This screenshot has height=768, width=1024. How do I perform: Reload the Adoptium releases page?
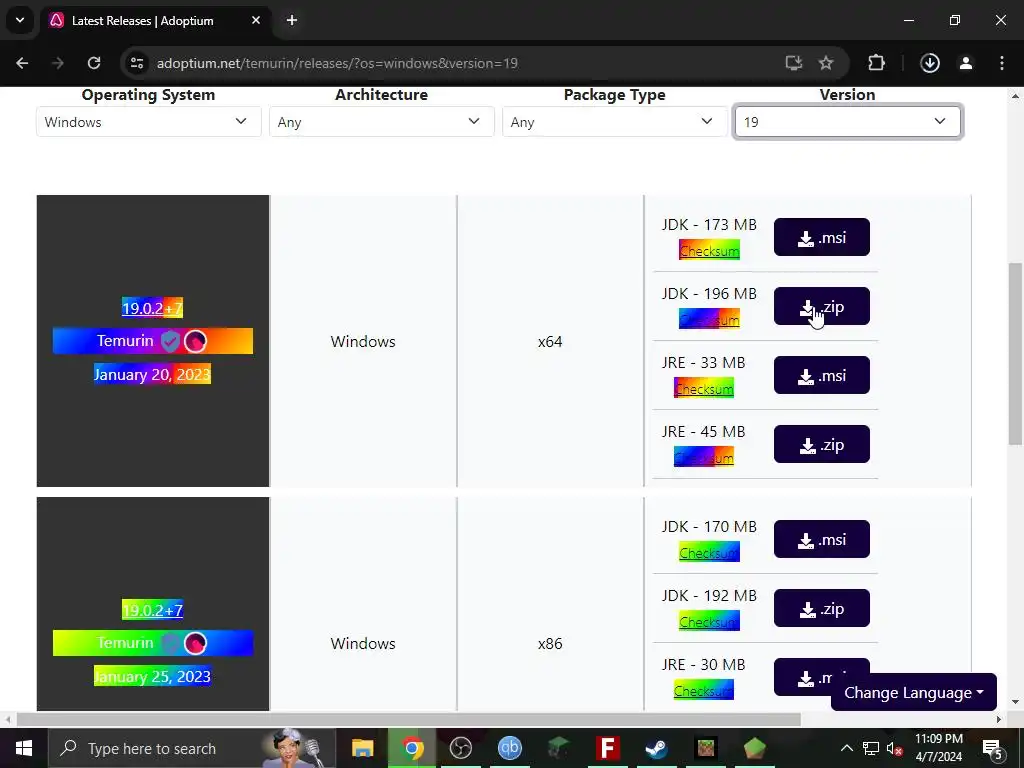tap(94, 63)
